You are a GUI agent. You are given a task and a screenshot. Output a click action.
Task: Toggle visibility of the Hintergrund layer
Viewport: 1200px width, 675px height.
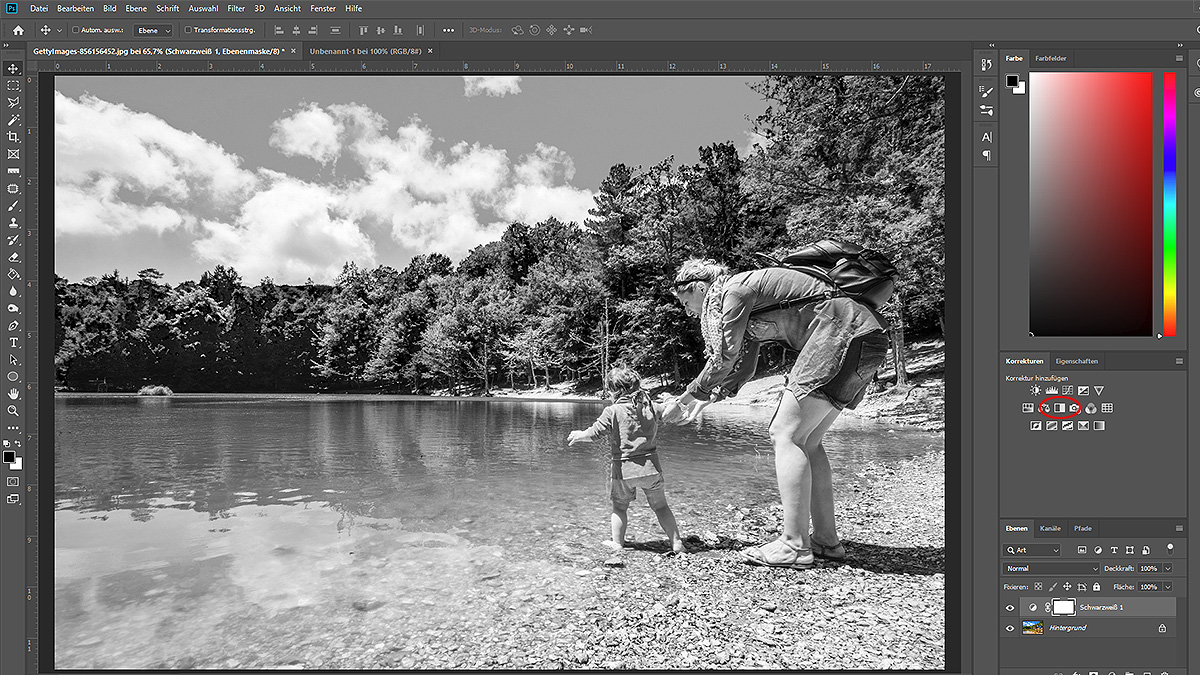pos(1009,628)
